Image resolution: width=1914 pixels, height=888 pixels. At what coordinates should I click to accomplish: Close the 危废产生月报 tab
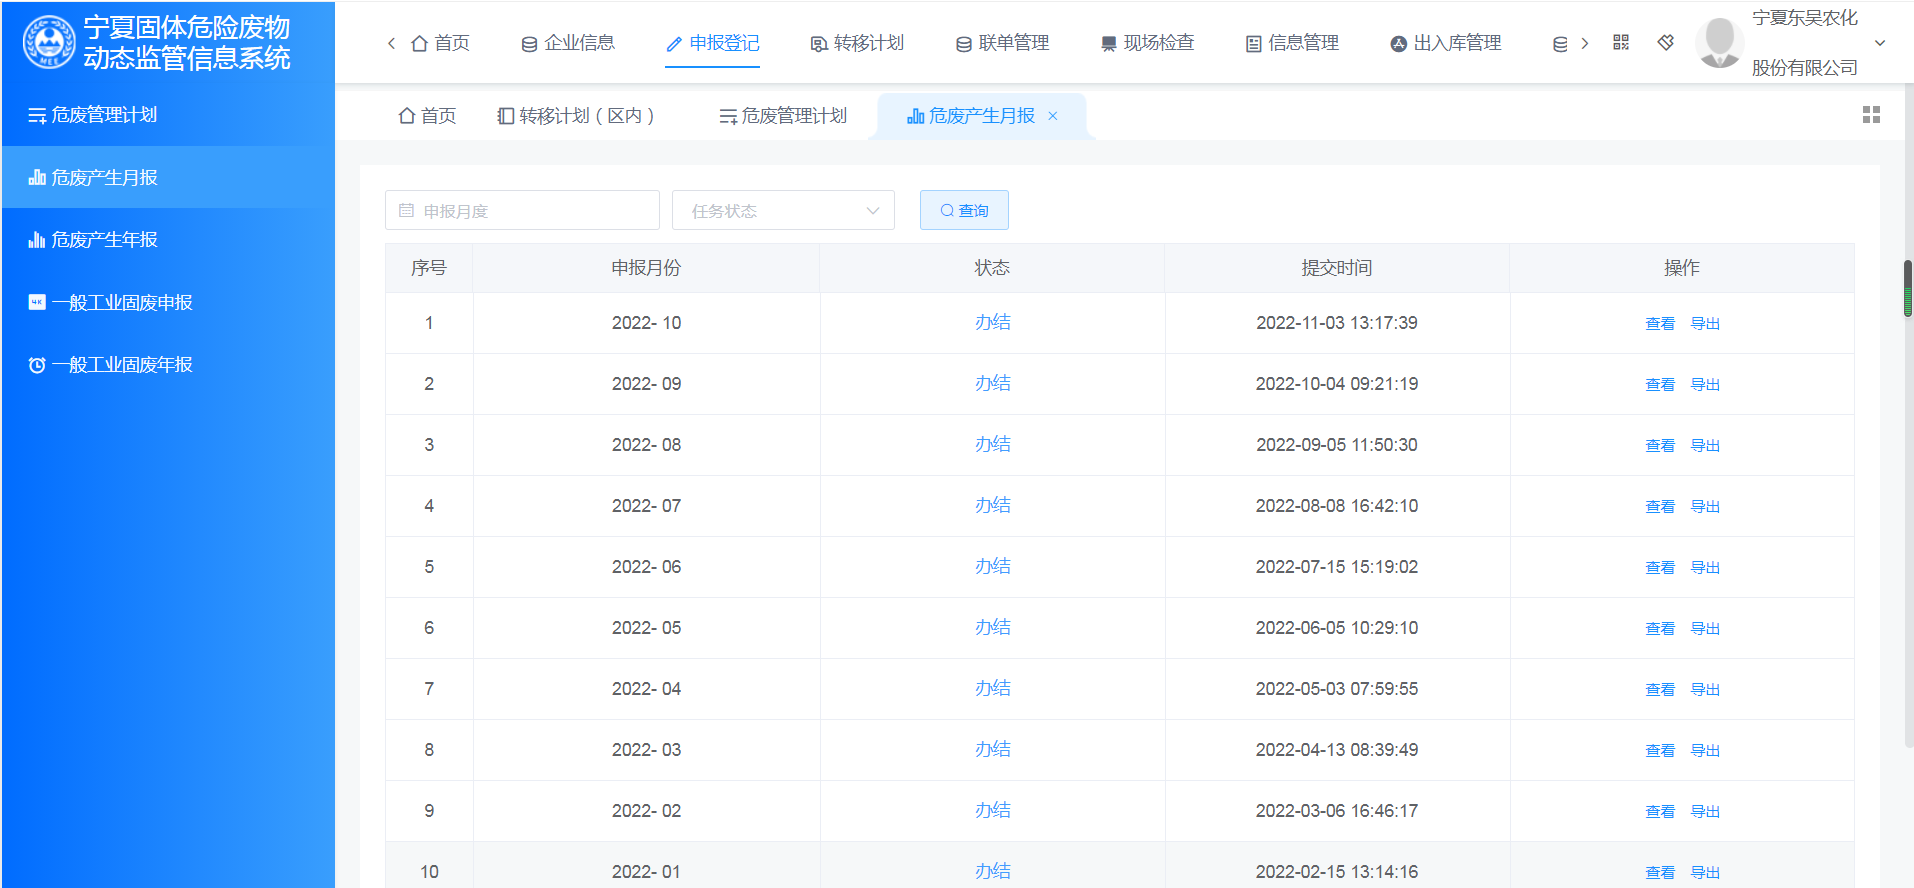point(1053,116)
